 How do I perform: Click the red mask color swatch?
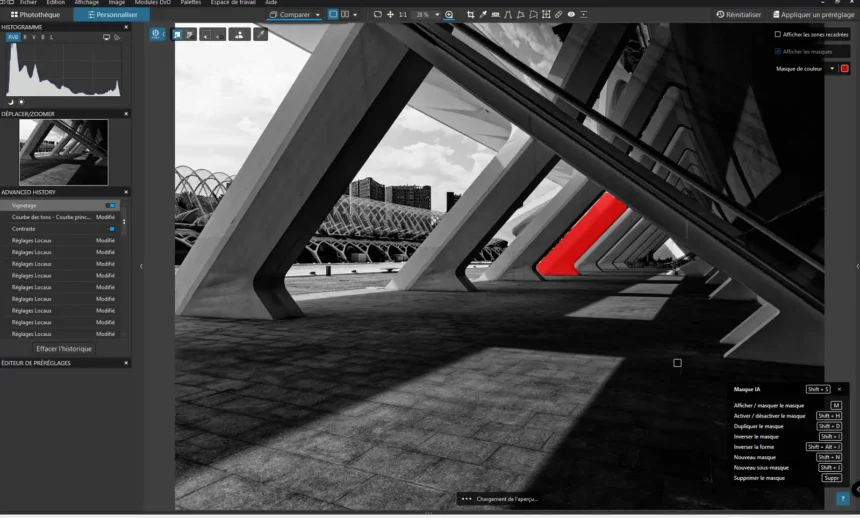pos(845,69)
